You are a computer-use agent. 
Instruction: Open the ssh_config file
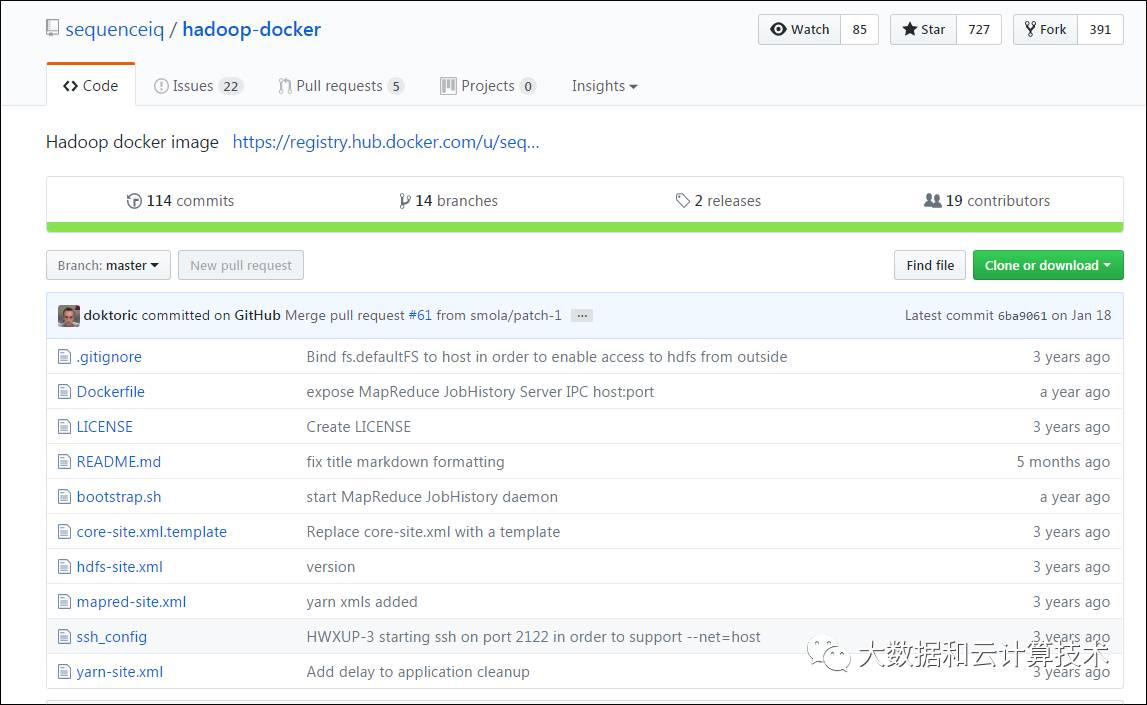click(111, 638)
